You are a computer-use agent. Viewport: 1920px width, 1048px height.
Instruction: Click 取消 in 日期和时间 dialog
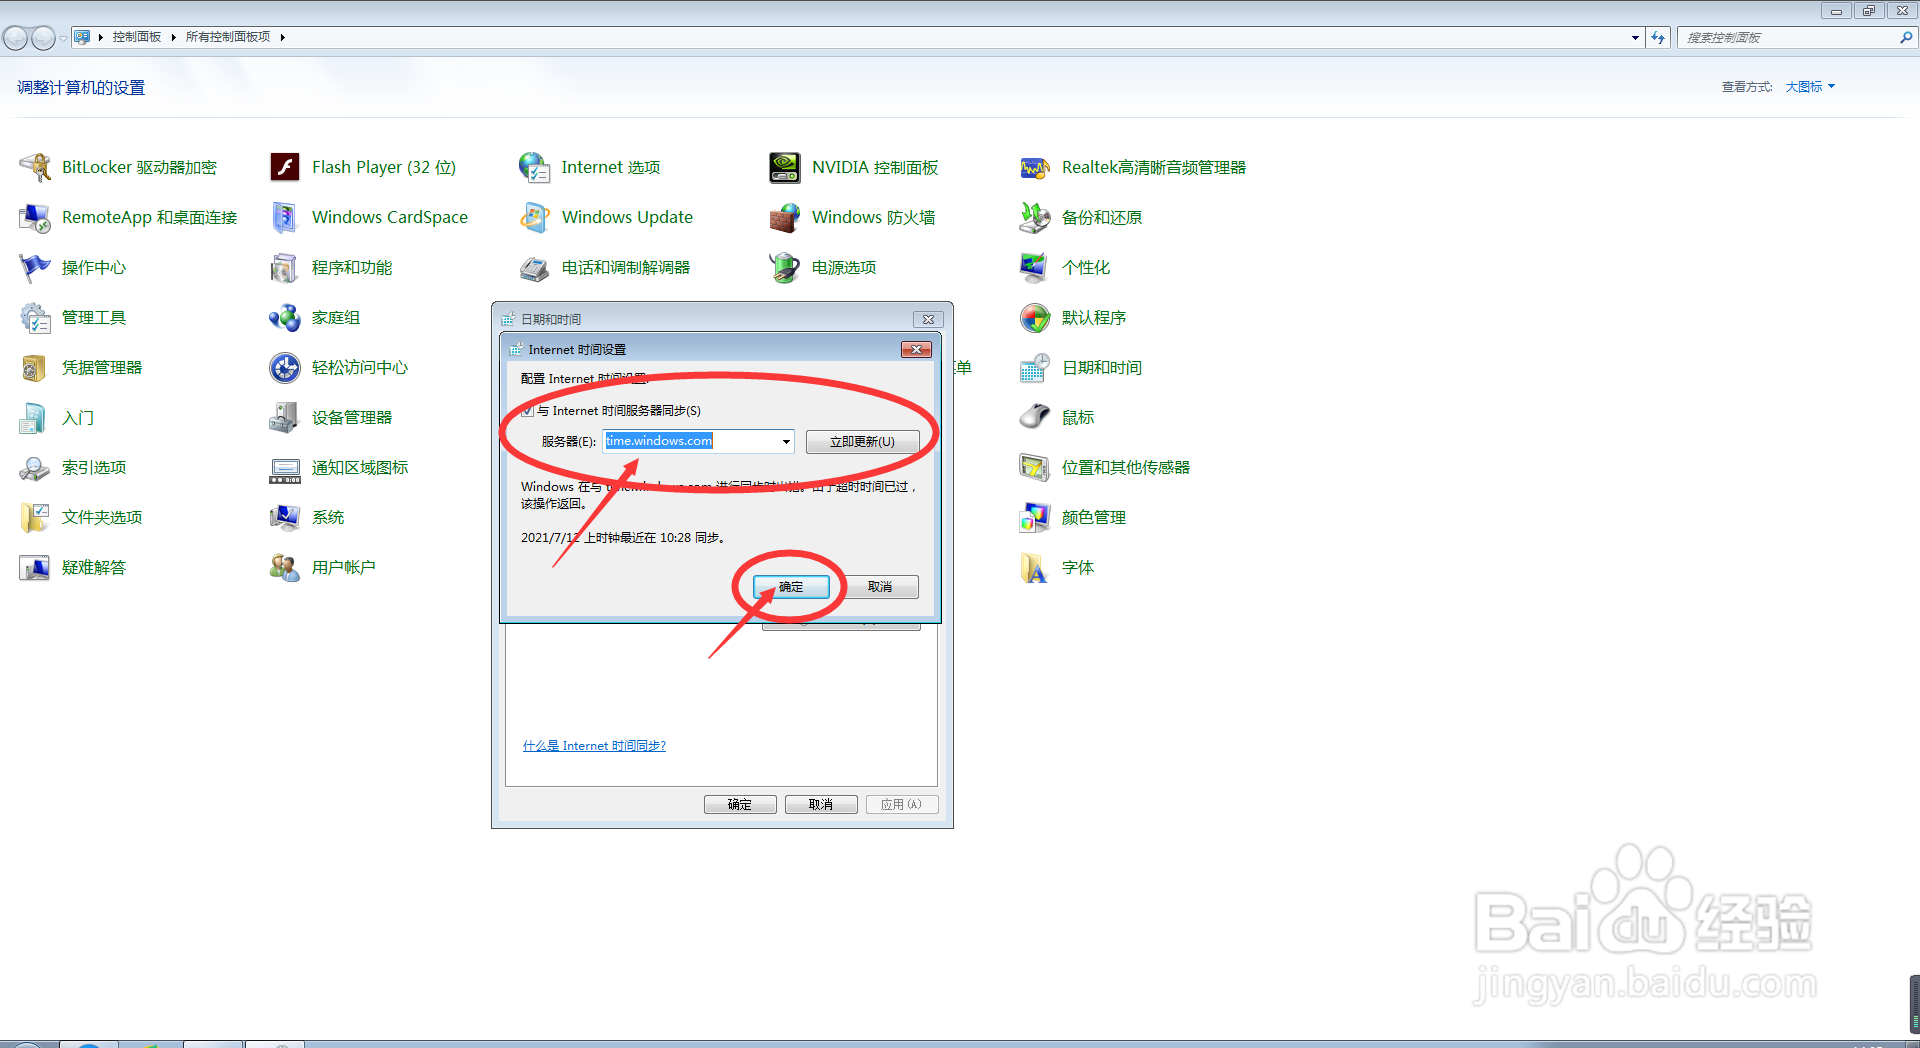[821, 804]
